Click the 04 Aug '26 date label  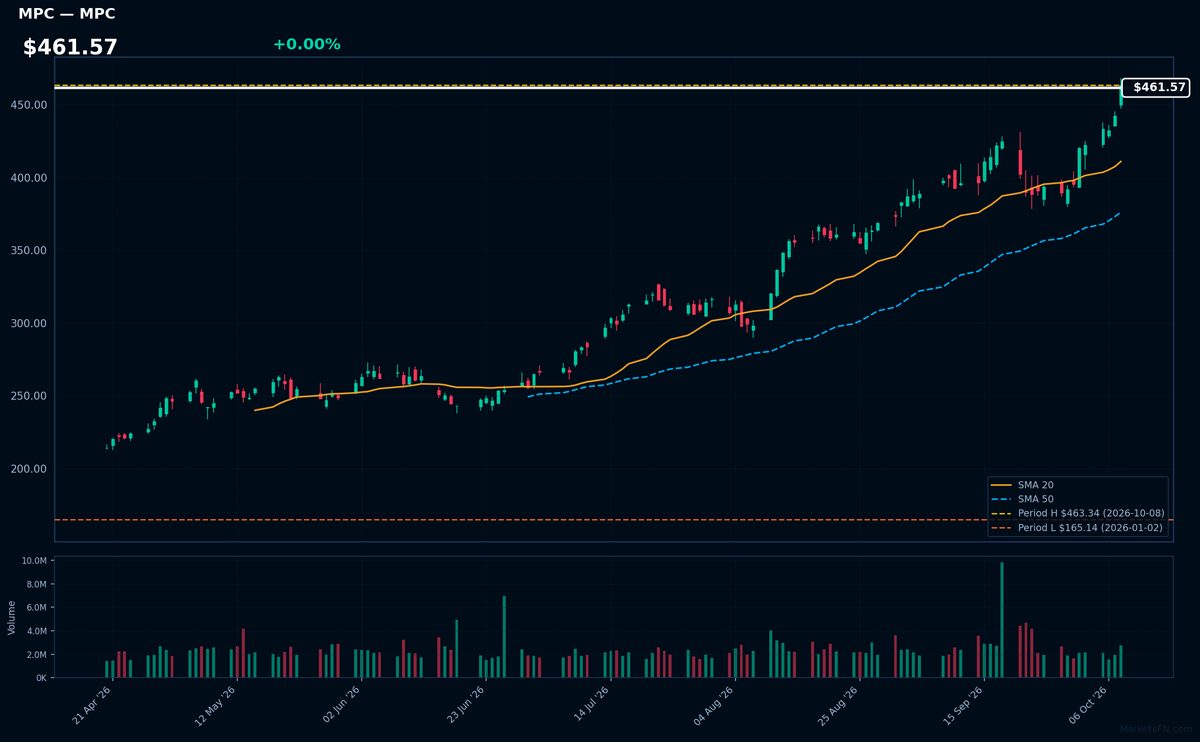(x=713, y=705)
